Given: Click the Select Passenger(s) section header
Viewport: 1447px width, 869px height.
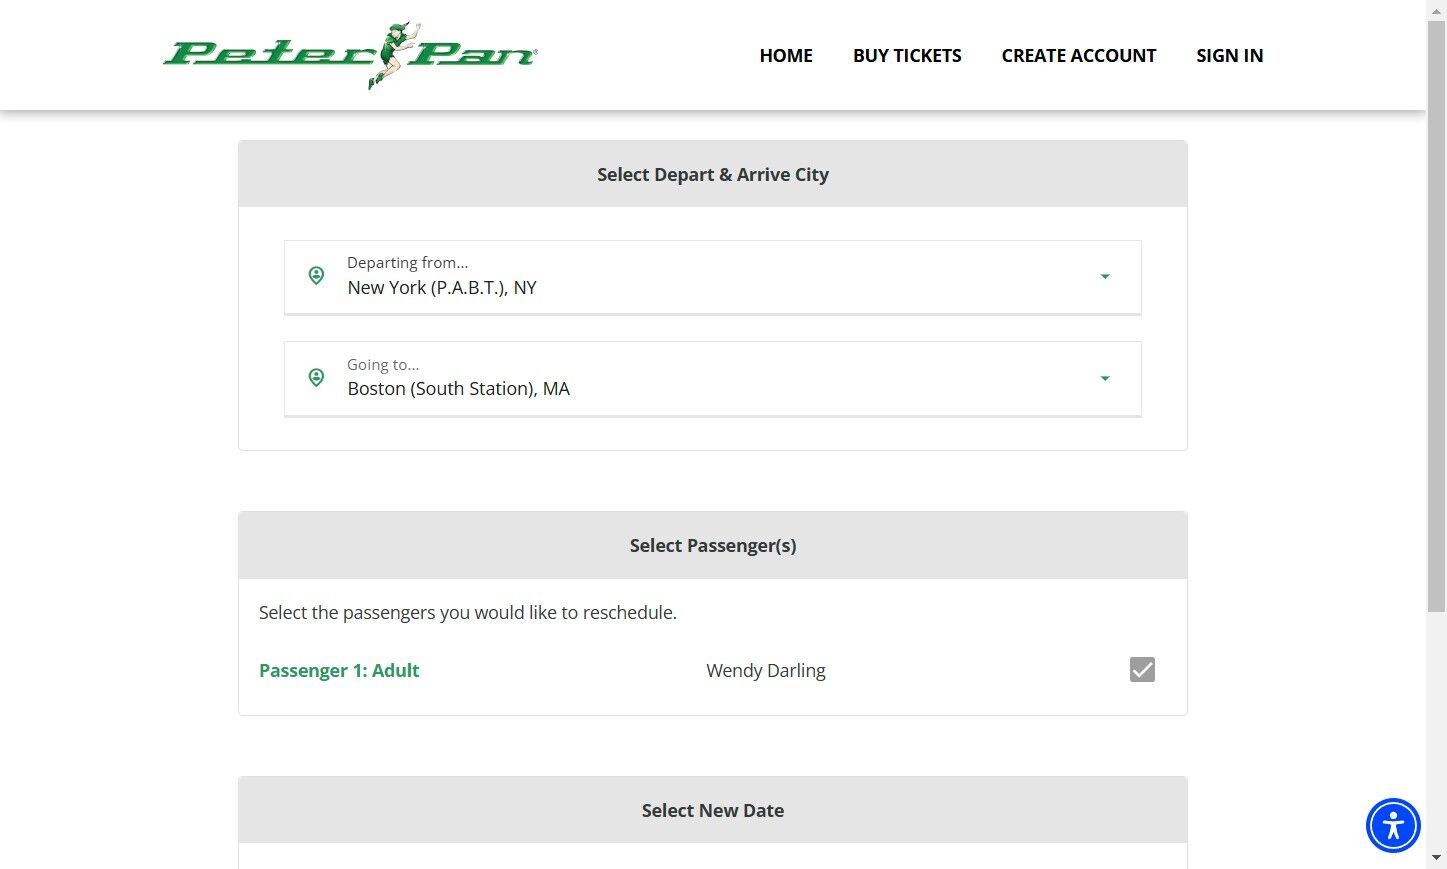Looking at the screenshot, I should pyautogui.click(x=712, y=546).
